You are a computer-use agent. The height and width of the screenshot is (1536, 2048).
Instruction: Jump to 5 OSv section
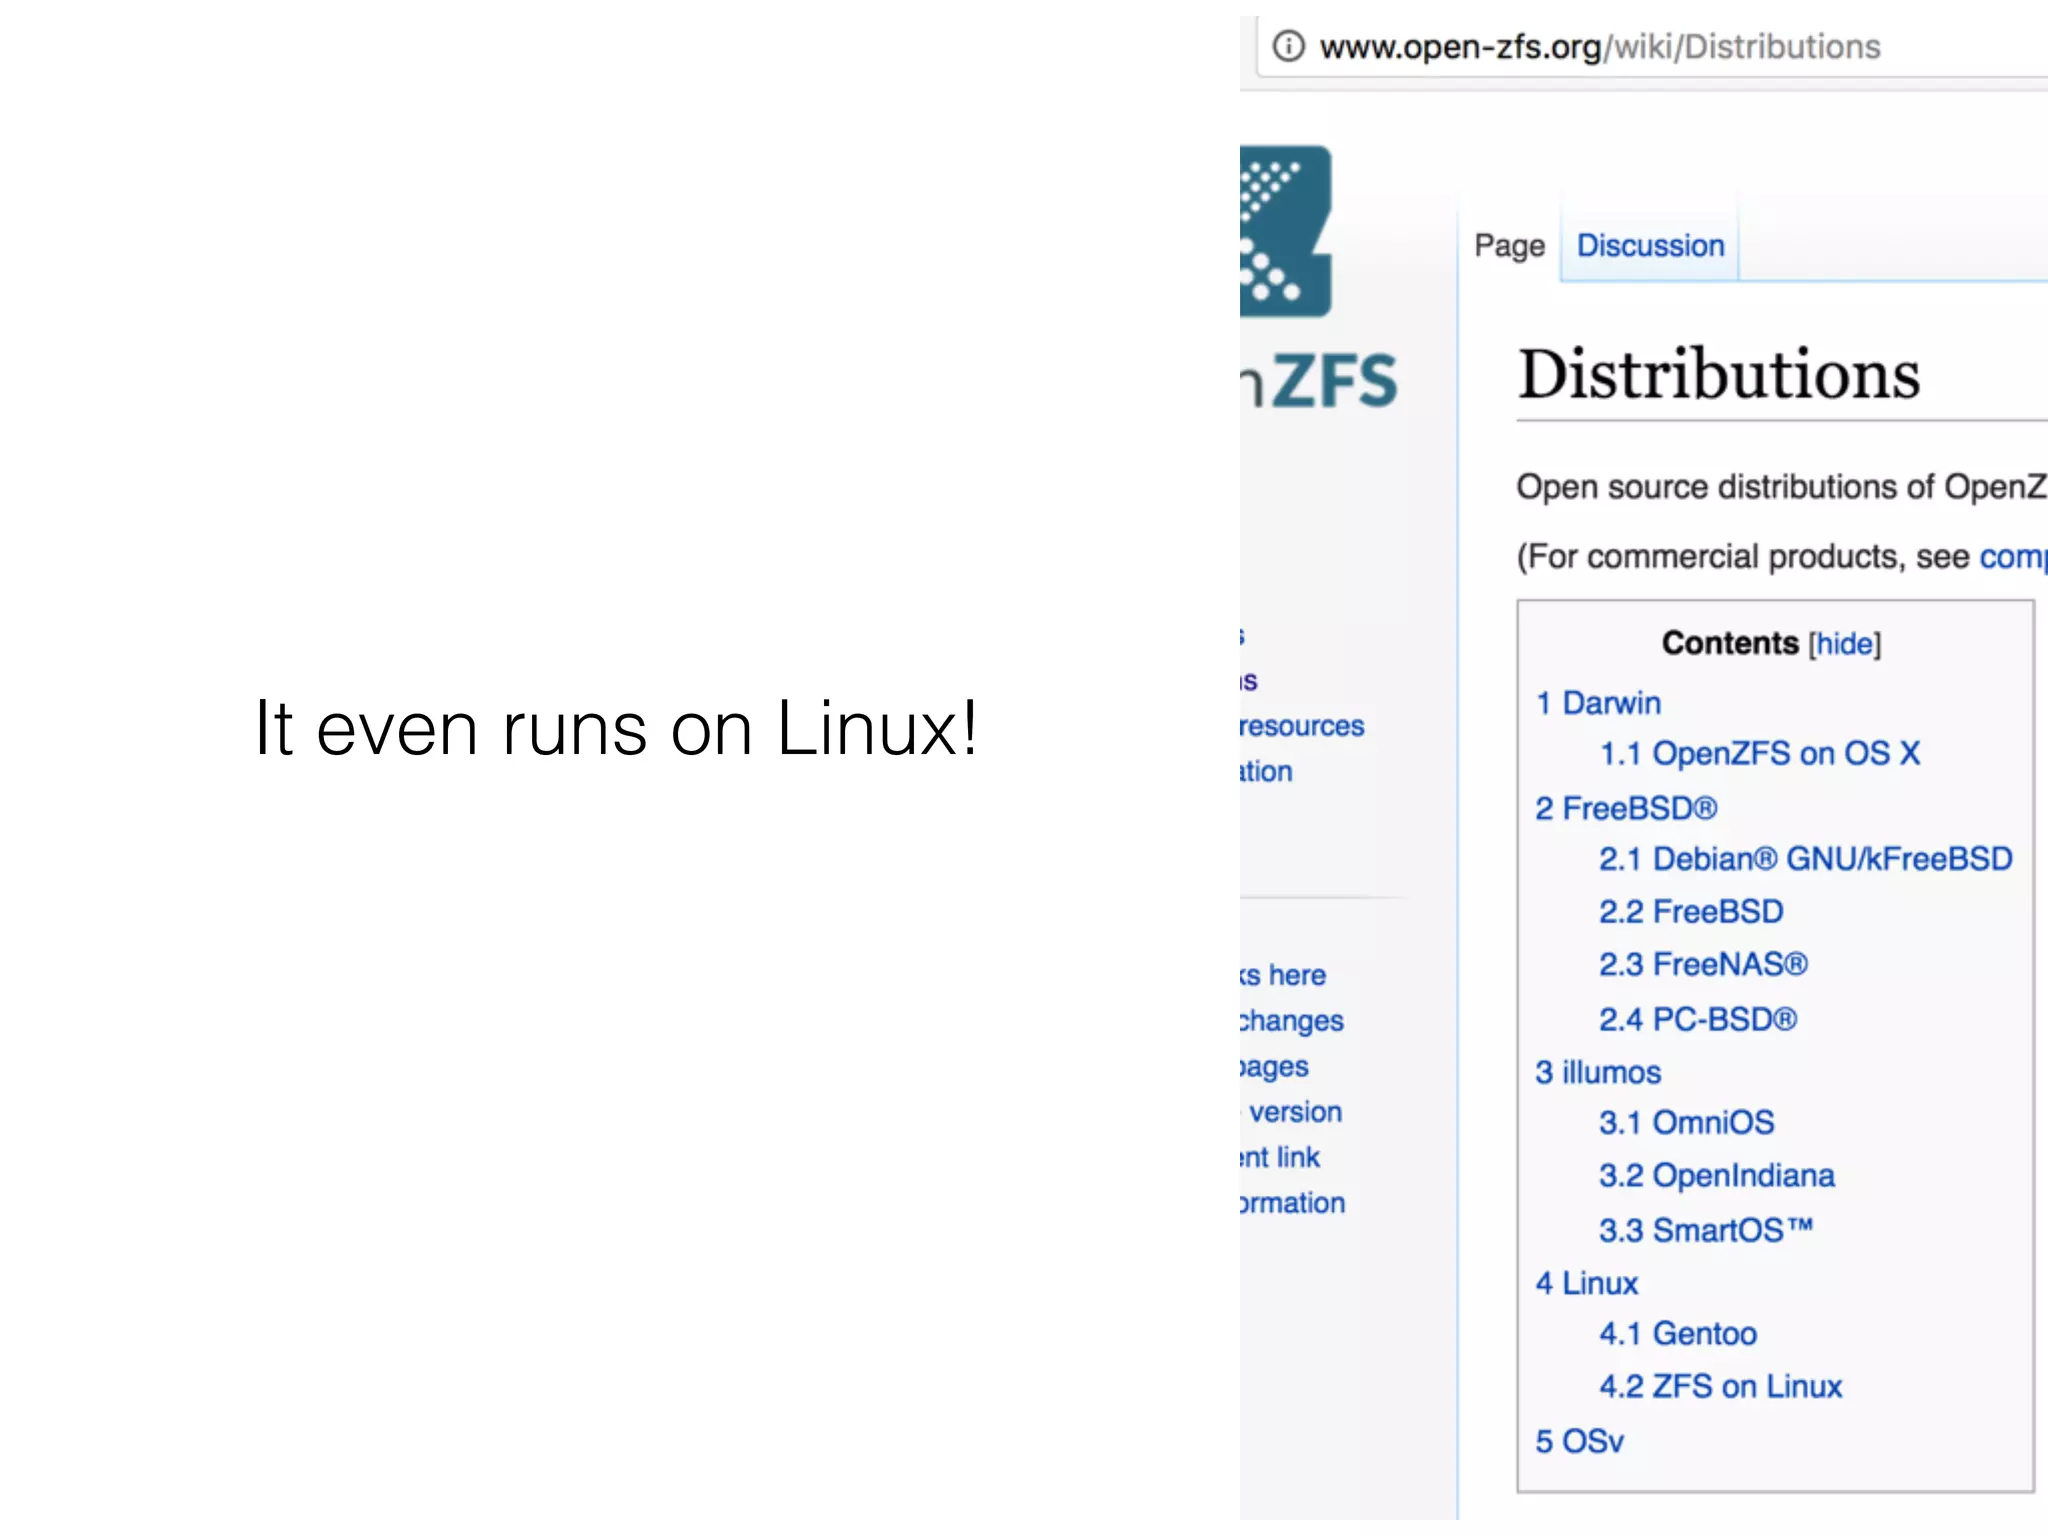tap(1580, 1442)
